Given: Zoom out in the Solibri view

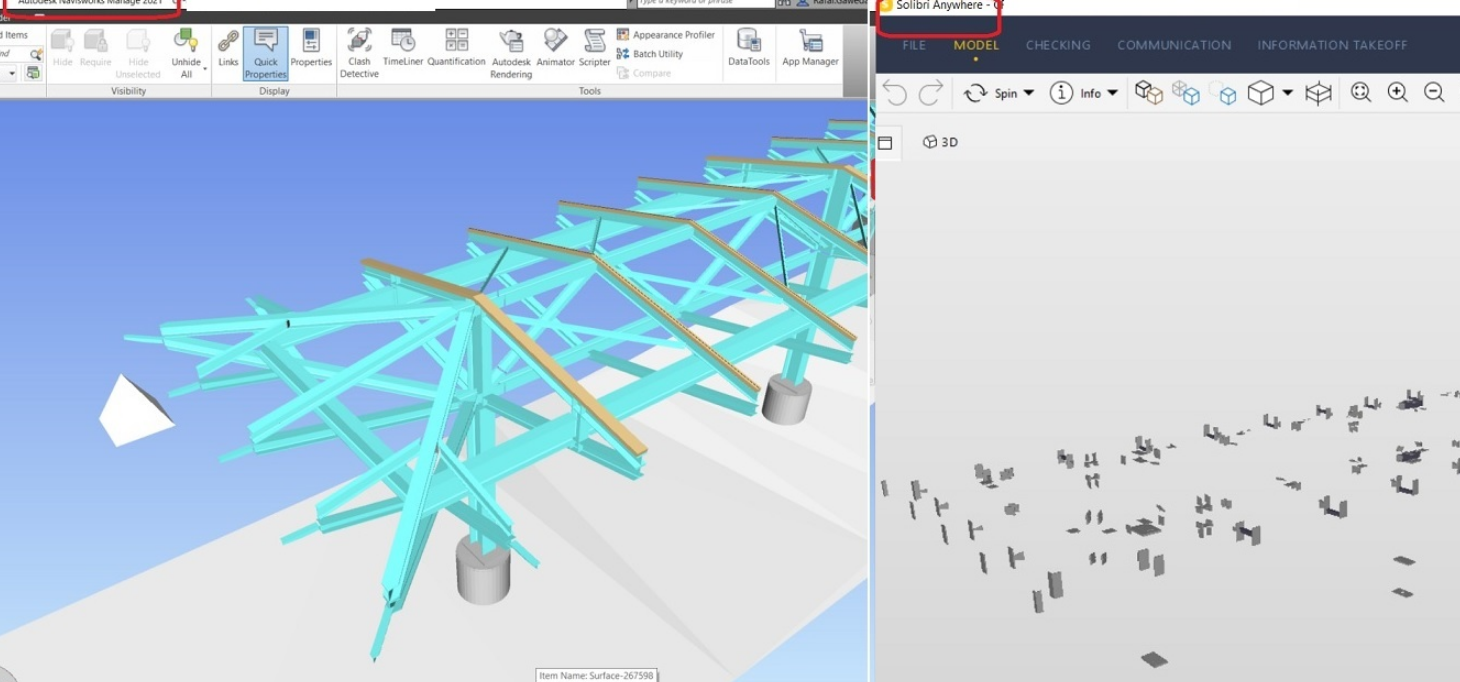Looking at the screenshot, I should (x=1434, y=93).
